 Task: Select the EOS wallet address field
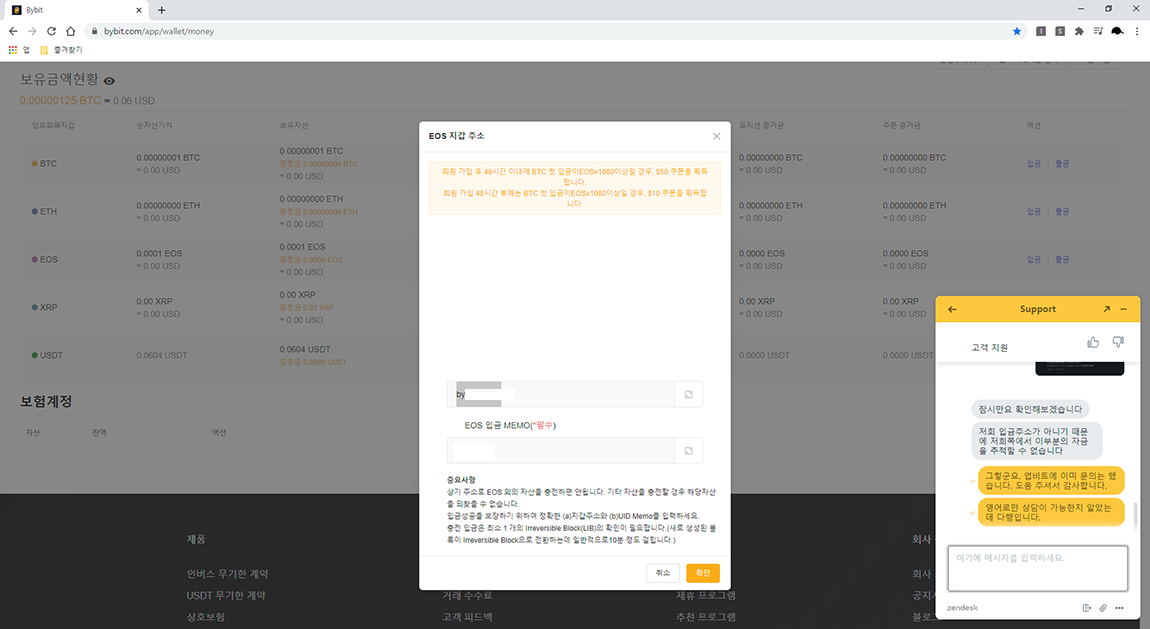tap(561, 394)
